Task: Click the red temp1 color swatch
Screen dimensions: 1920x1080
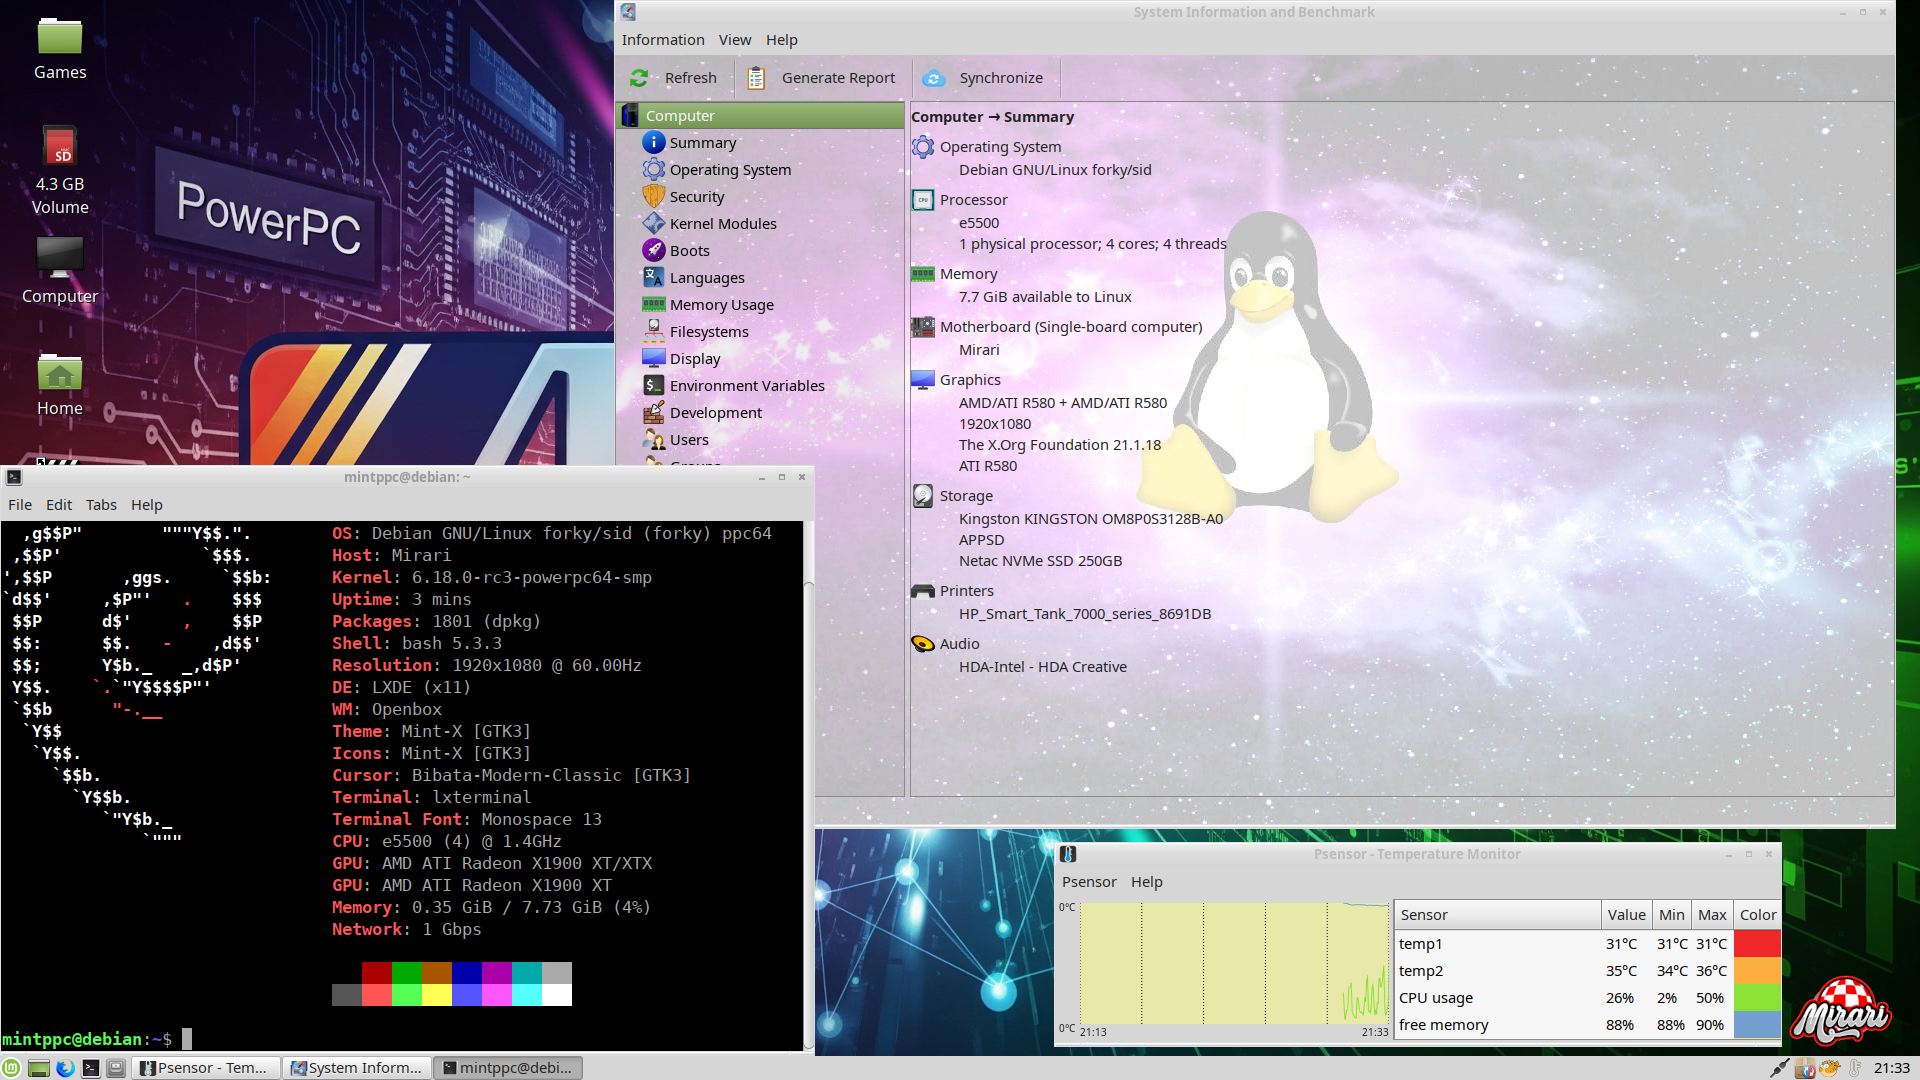Action: click(x=1757, y=944)
